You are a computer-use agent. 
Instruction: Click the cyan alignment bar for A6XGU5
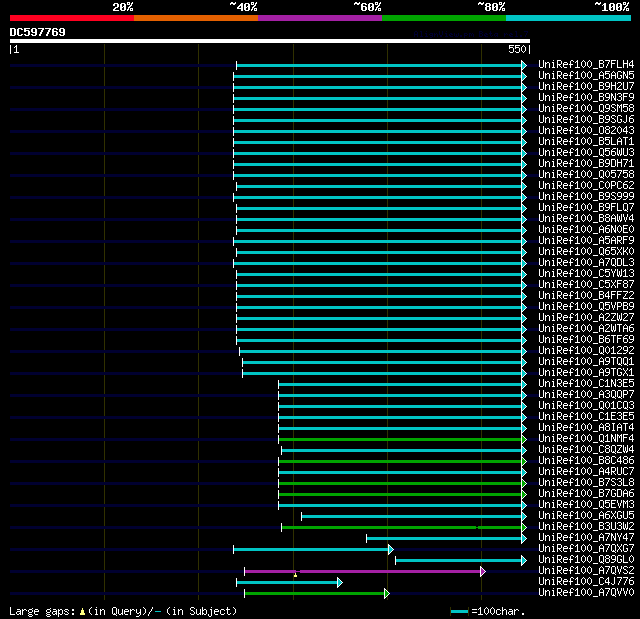tap(411, 517)
